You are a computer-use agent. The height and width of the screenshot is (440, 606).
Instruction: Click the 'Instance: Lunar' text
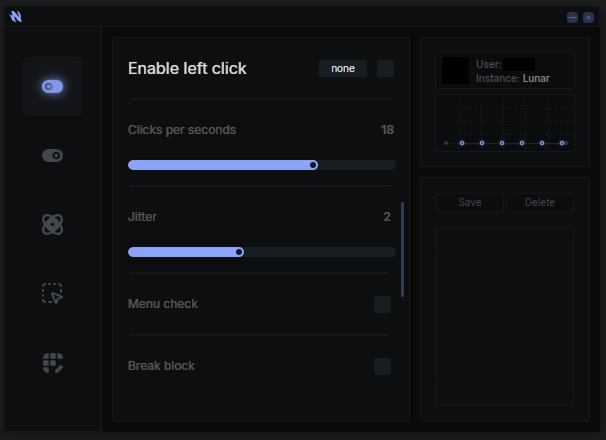coord(512,78)
